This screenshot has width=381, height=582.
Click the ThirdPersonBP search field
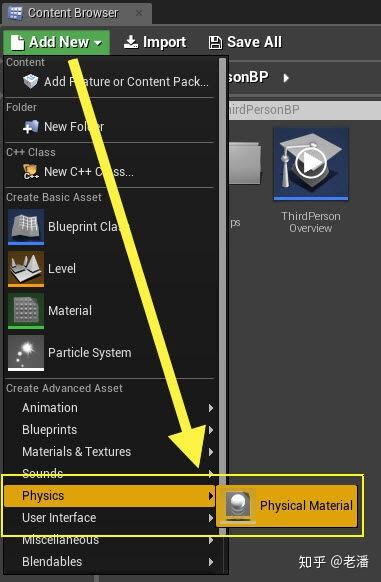click(x=305, y=110)
